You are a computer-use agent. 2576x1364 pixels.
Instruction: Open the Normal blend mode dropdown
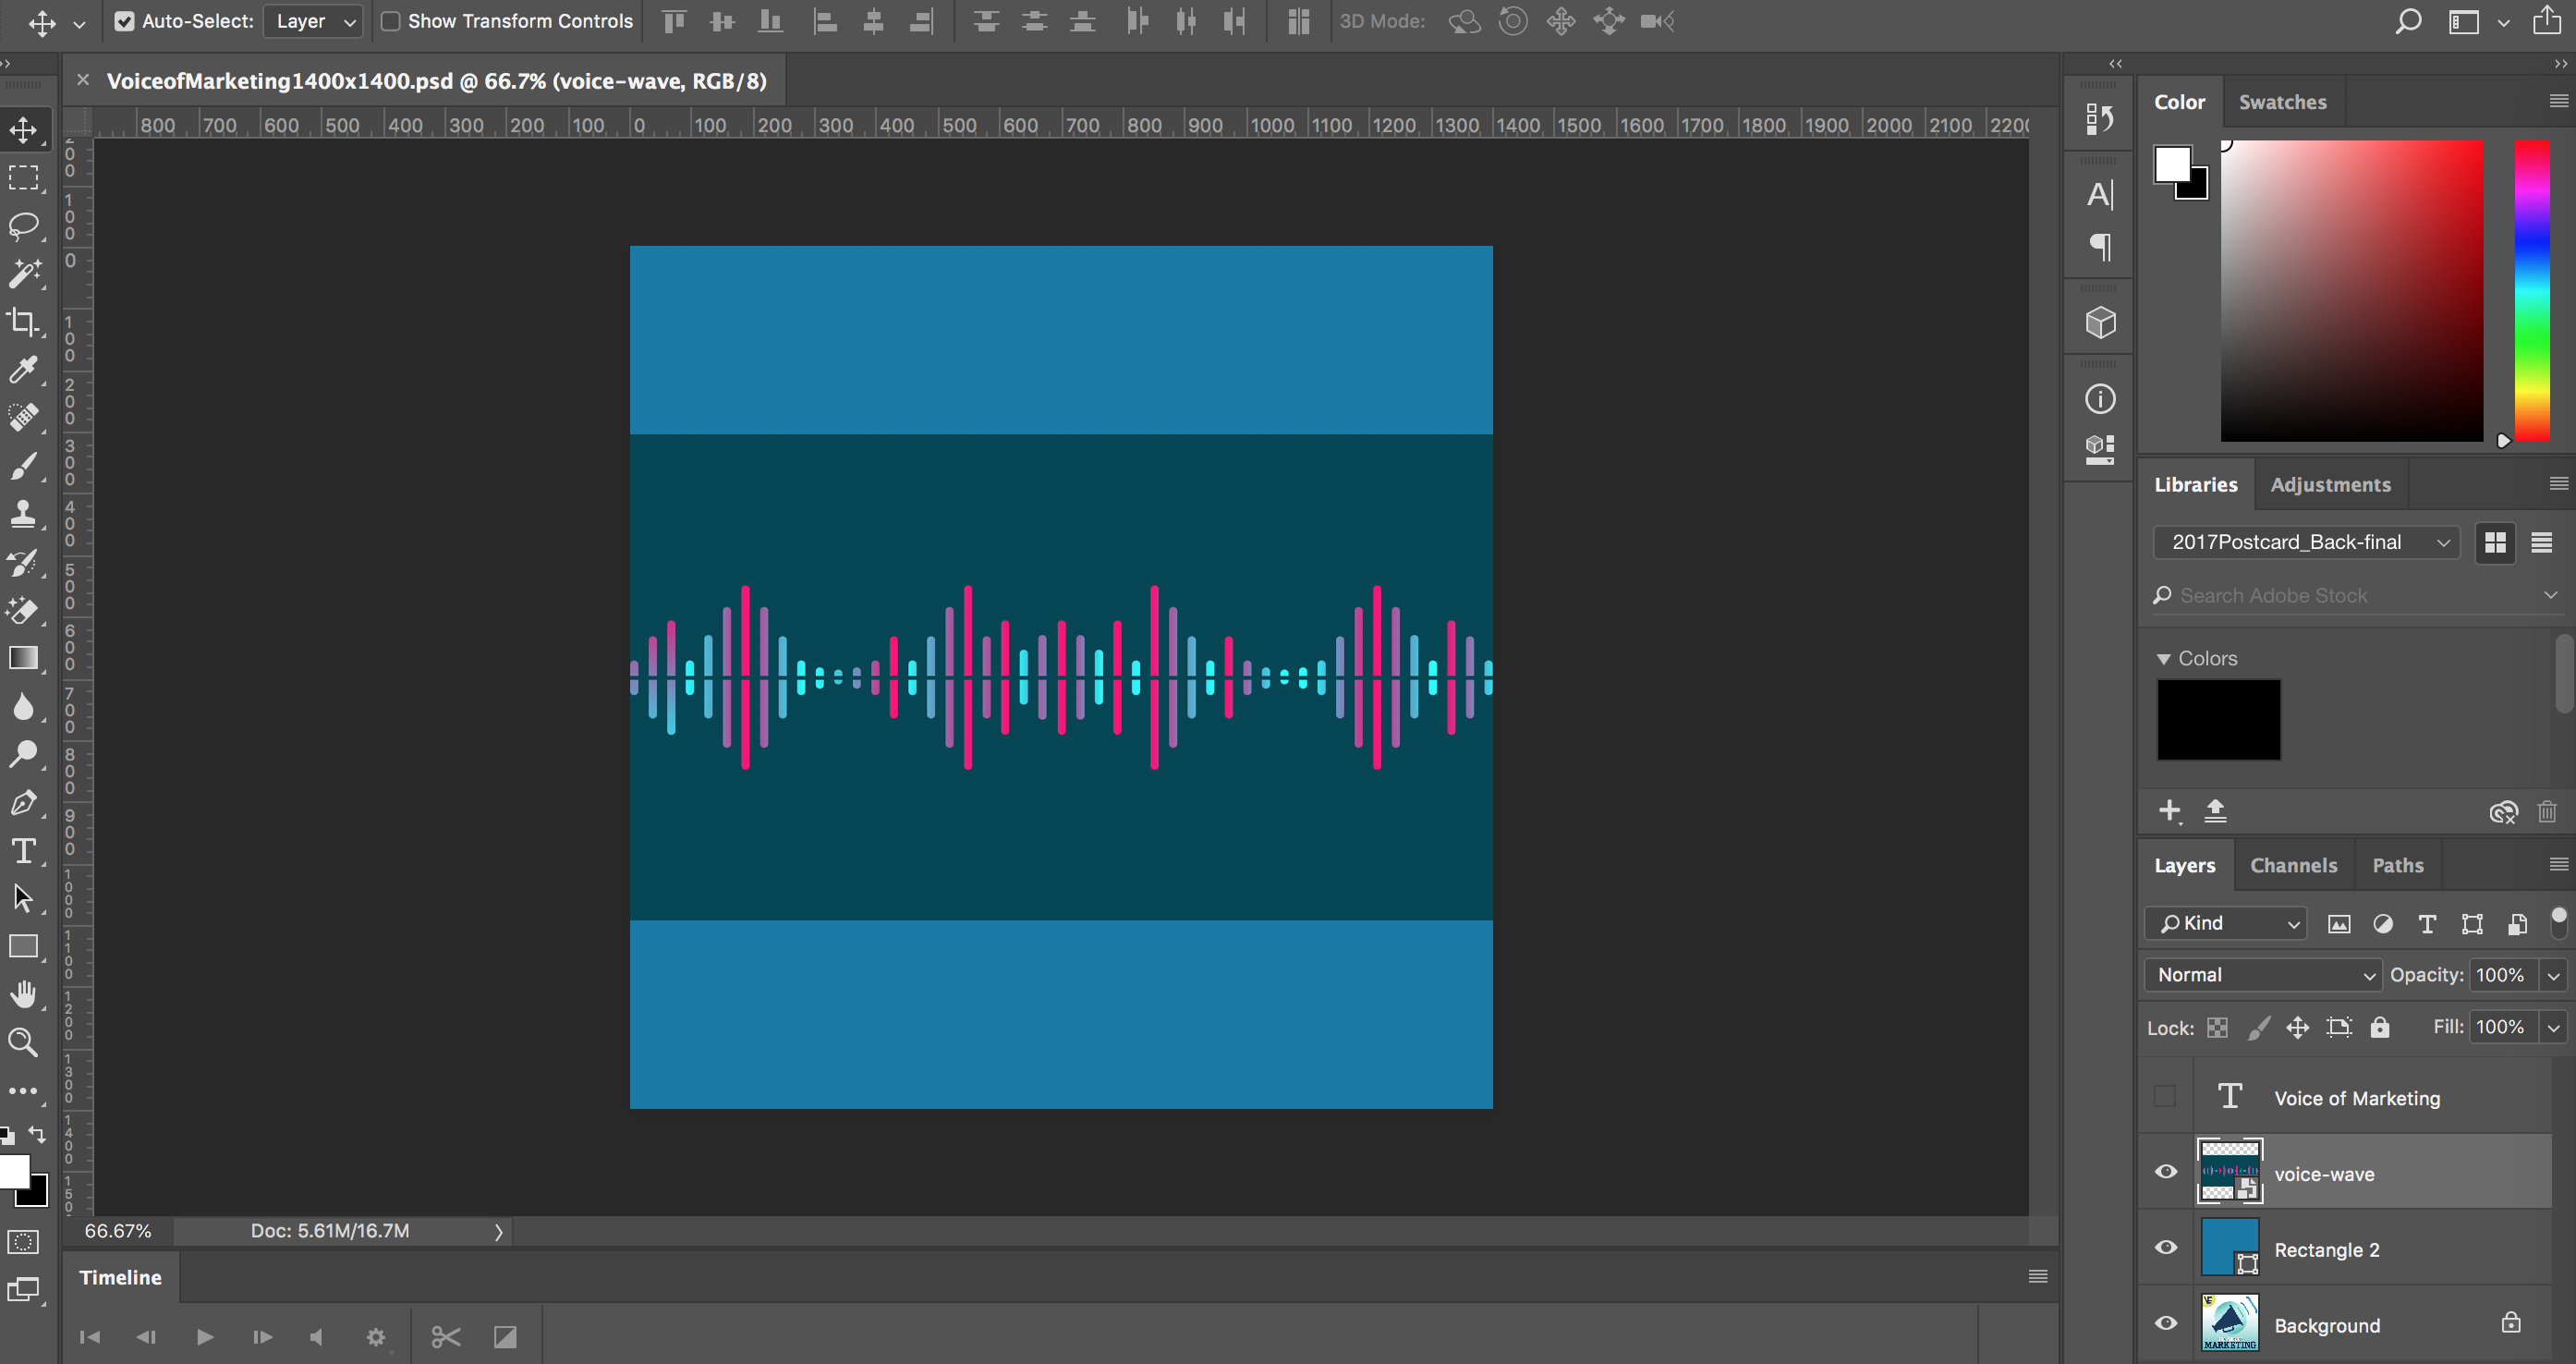(x=2265, y=975)
